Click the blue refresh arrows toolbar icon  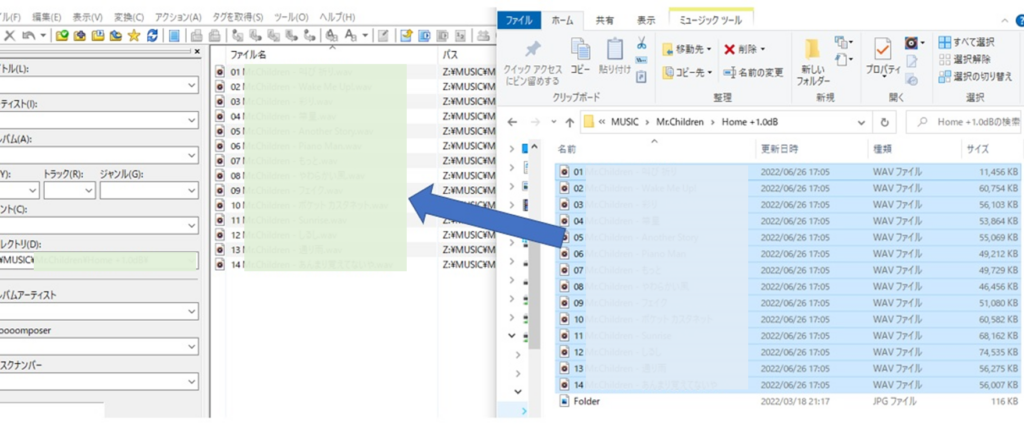coord(152,36)
